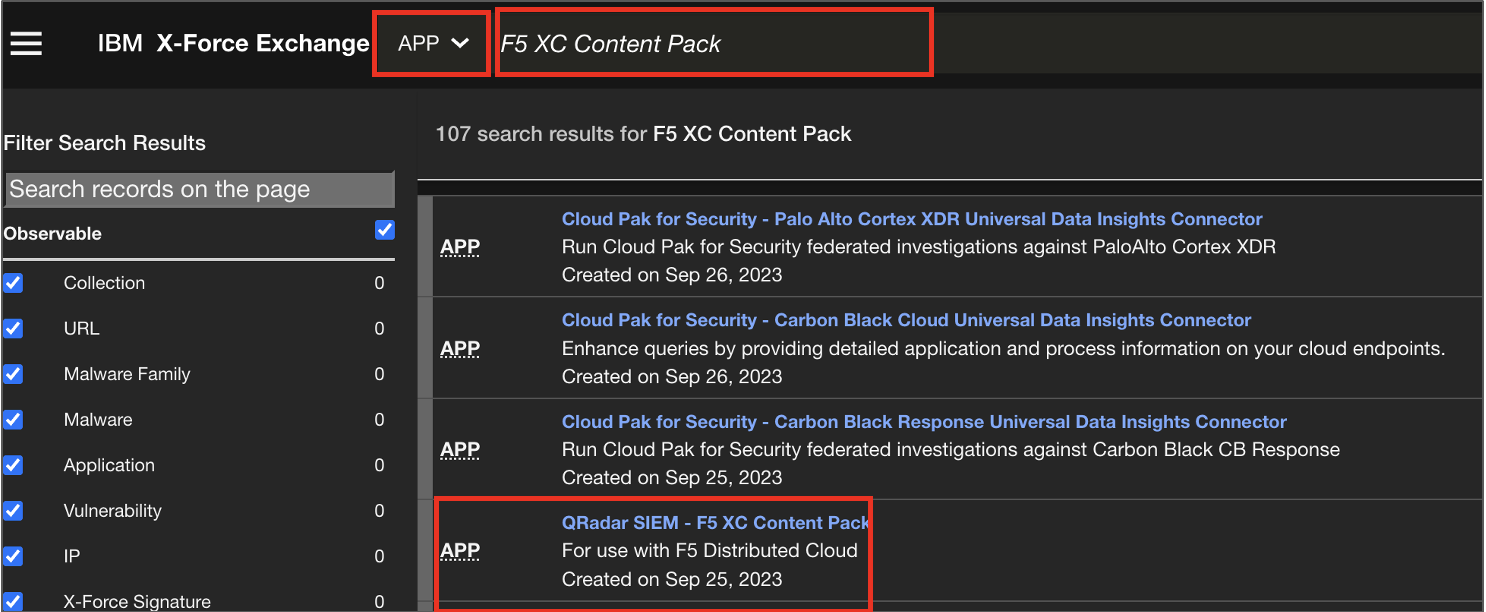Open the hamburger navigation menu
The image size is (1486, 612).
(x=27, y=41)
